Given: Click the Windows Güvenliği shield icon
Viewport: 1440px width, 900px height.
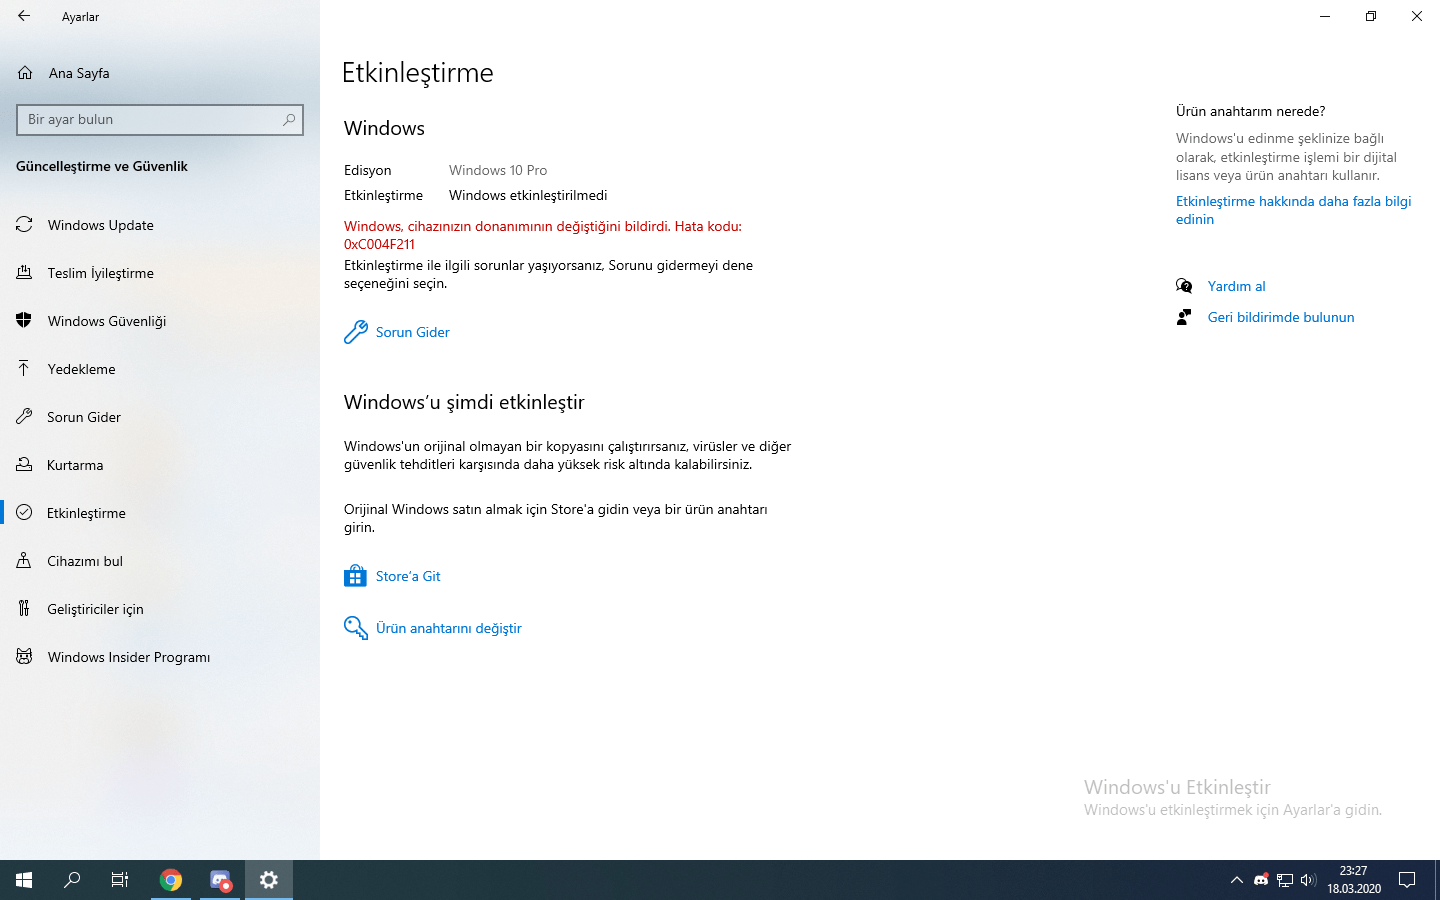Looking at the screenshot, I should (x=24, y=321).
